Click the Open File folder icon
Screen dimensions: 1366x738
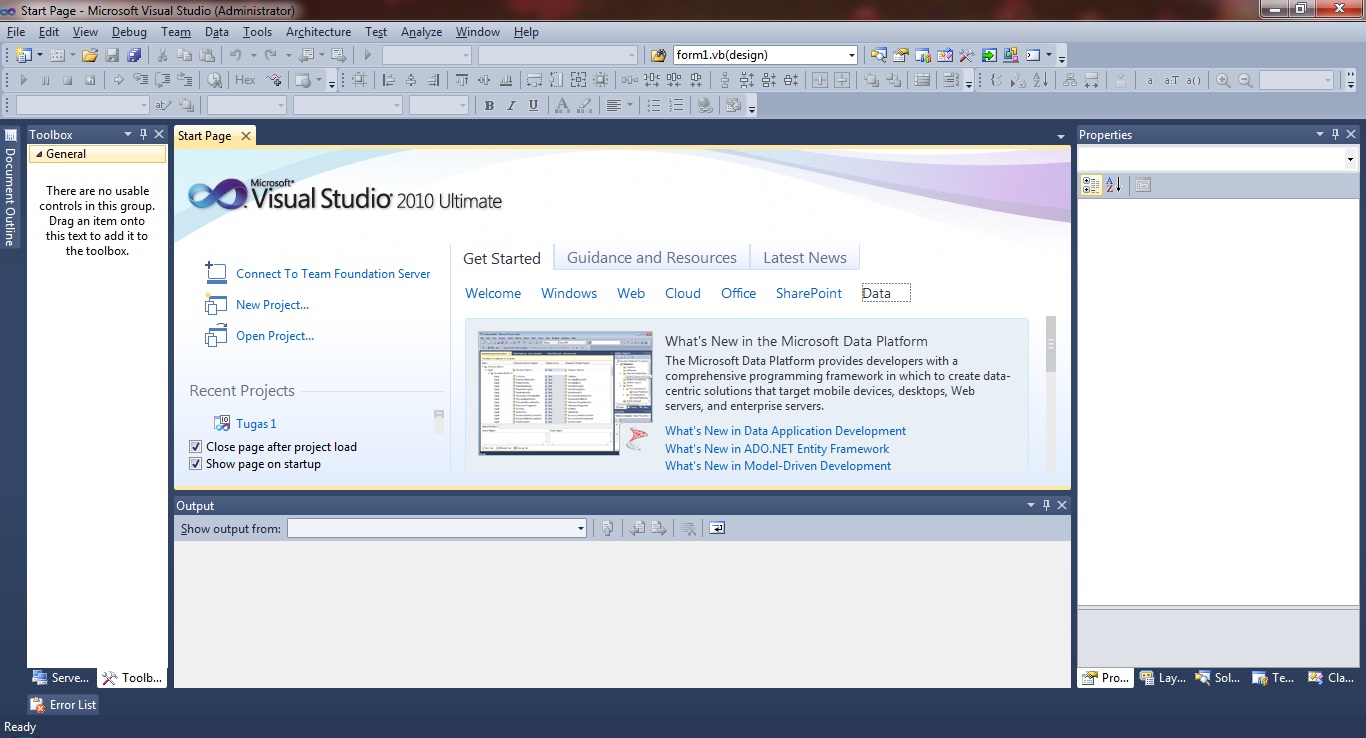coord(90,55)
